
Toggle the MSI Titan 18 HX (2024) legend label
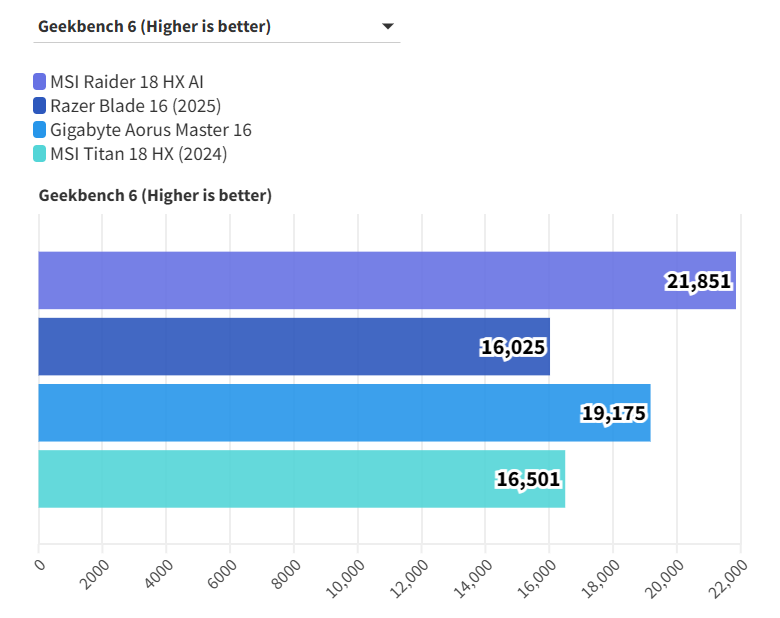(138, 153)
